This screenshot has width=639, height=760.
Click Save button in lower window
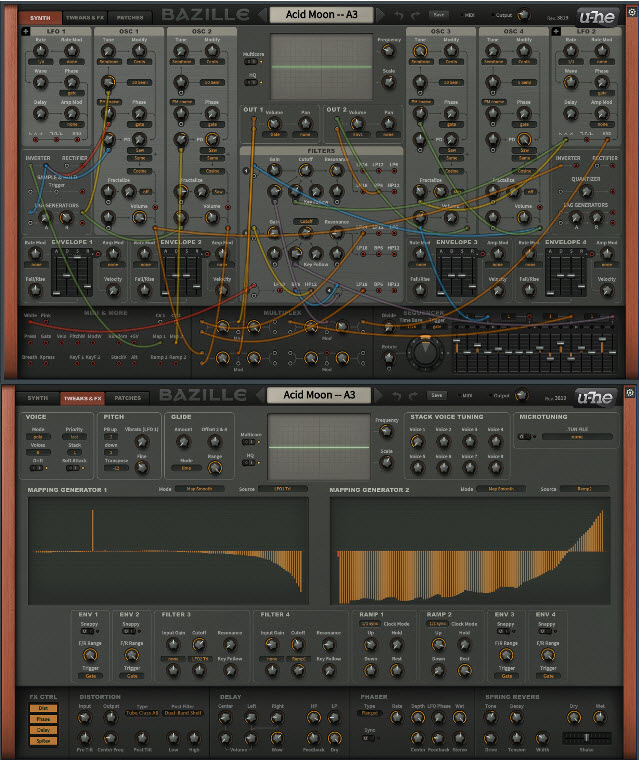[437, 396]
